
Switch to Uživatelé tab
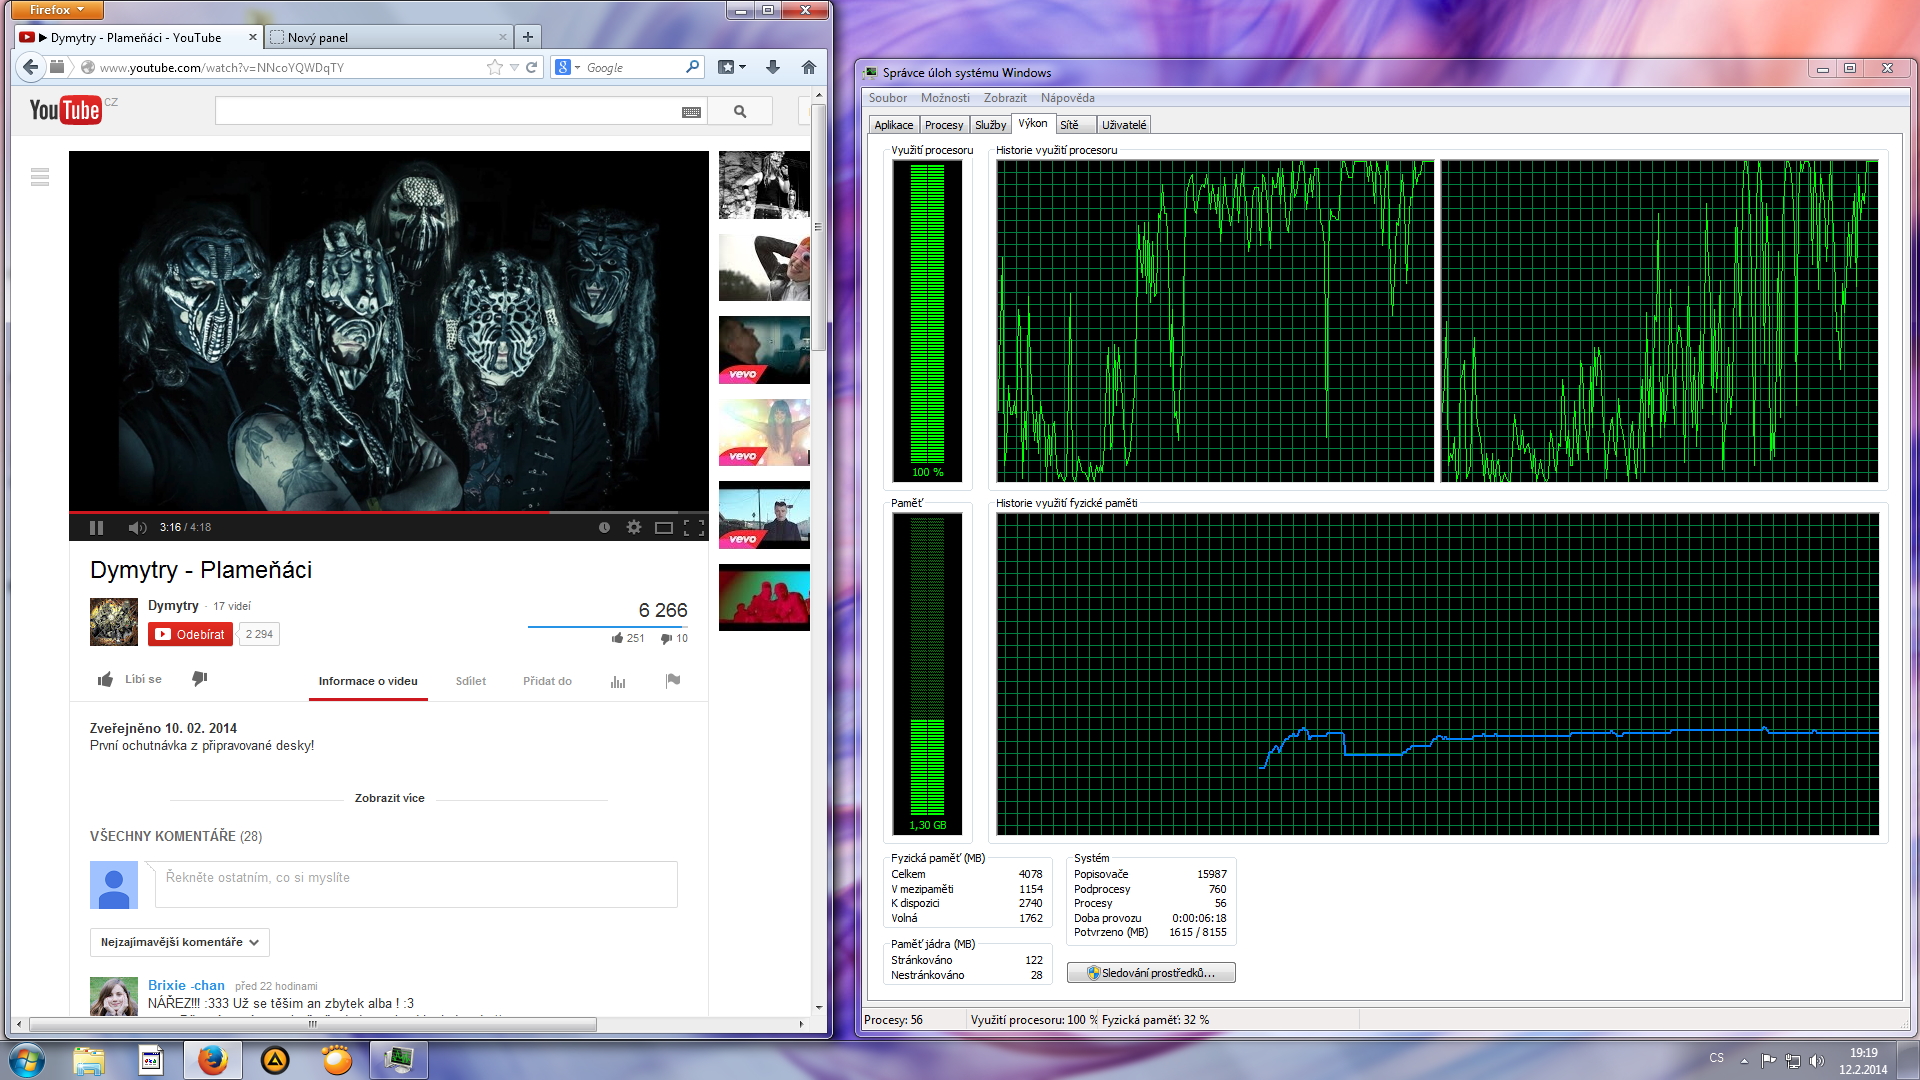point(1124,125)
